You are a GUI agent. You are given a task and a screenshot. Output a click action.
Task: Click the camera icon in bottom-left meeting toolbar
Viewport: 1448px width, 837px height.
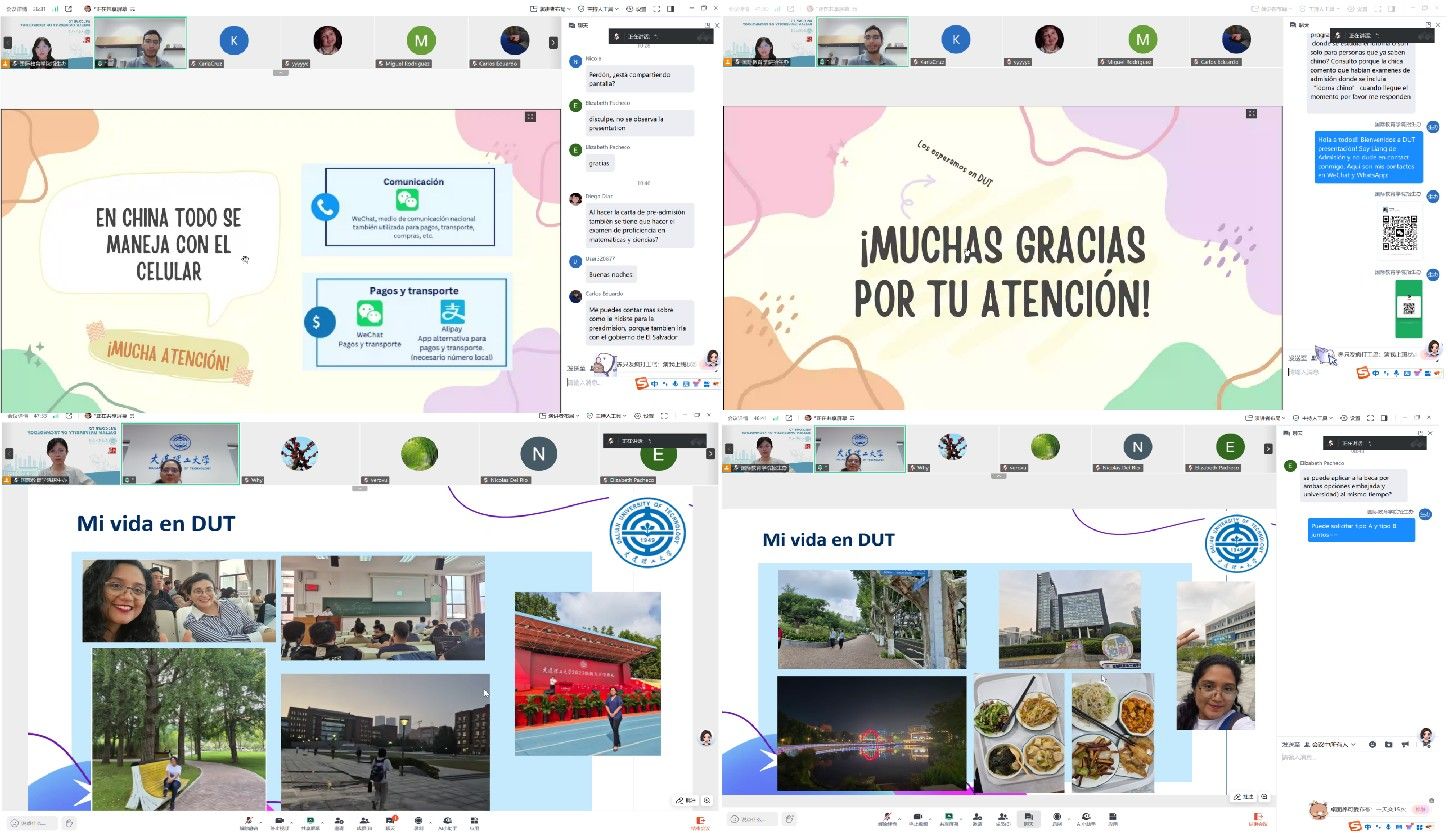279,820
